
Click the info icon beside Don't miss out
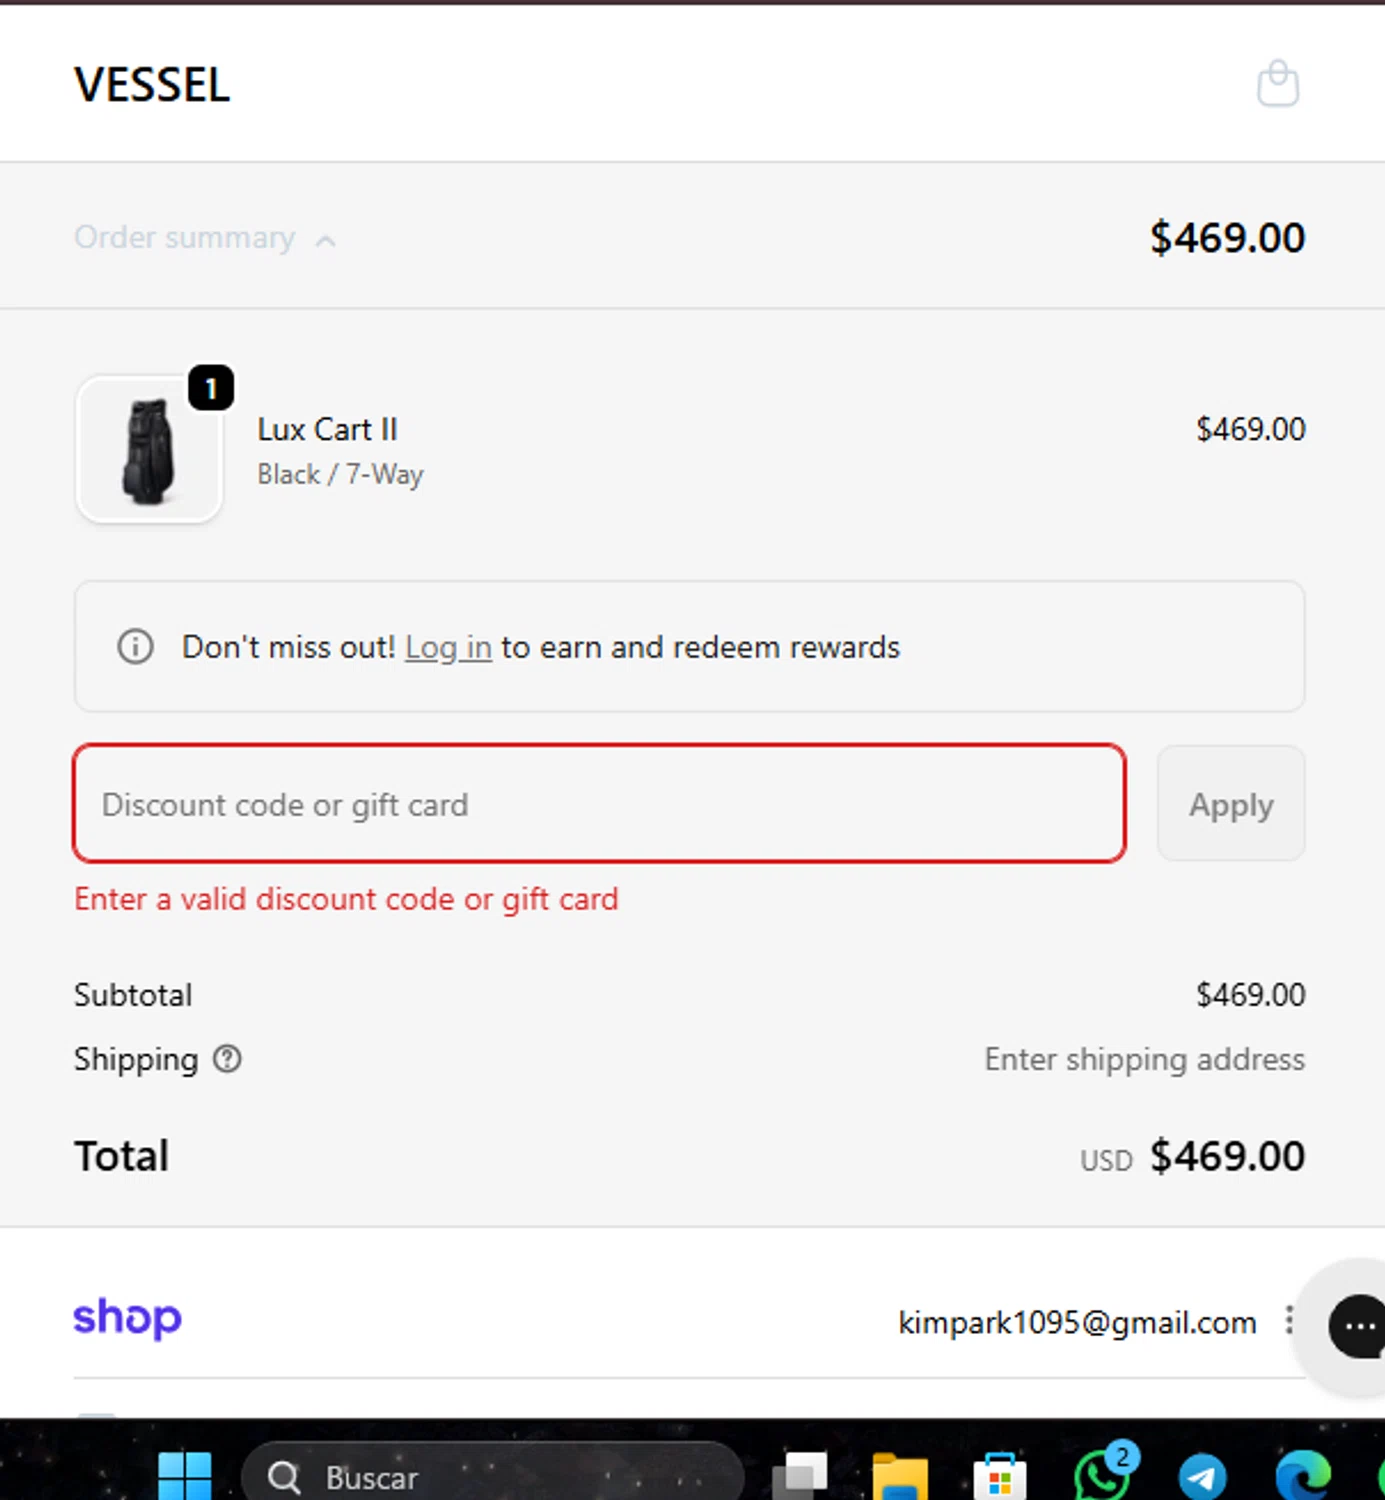coord(136,647)
